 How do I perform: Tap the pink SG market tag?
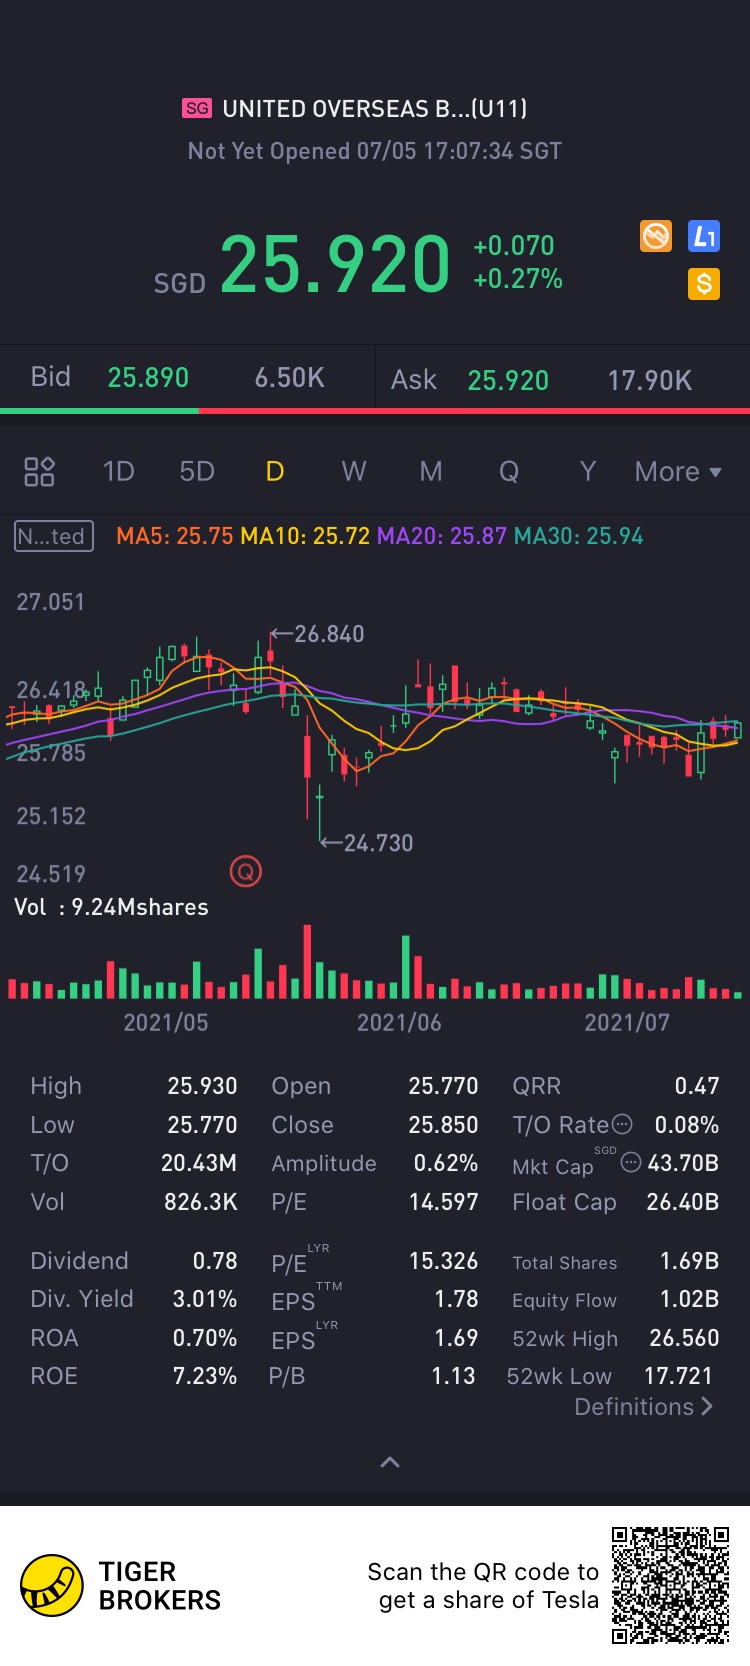coord(197,108)
